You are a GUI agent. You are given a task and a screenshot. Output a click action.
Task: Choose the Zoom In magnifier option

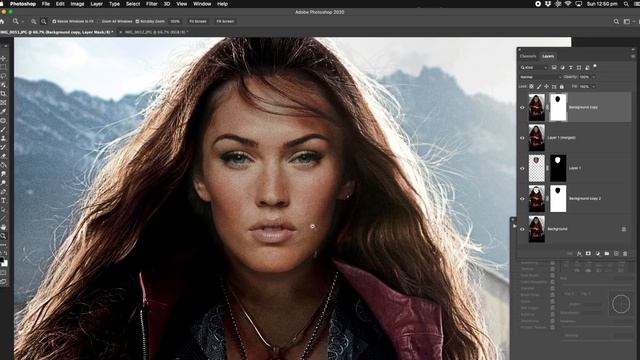click(x=33, y=21)
